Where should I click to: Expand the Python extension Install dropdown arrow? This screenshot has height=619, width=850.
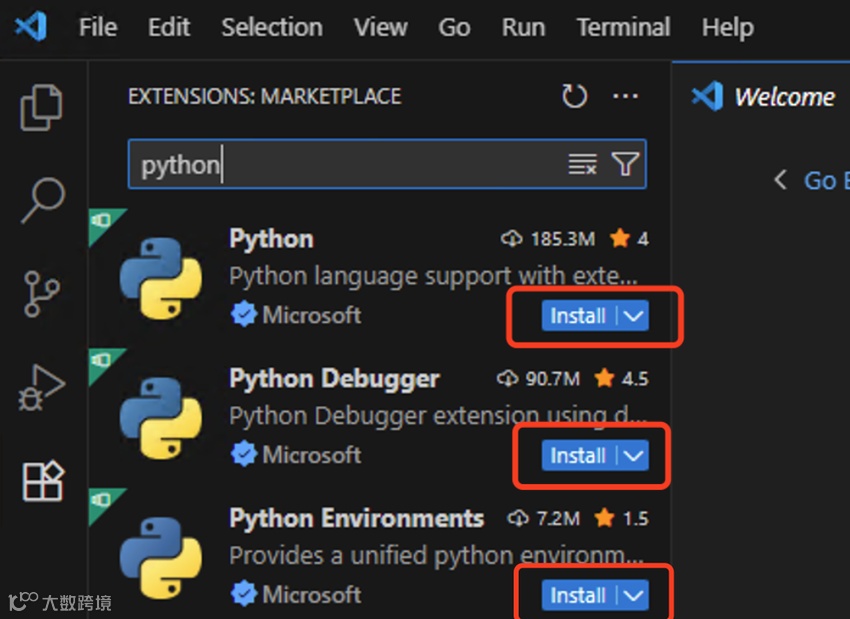click(x=634, y=316)
